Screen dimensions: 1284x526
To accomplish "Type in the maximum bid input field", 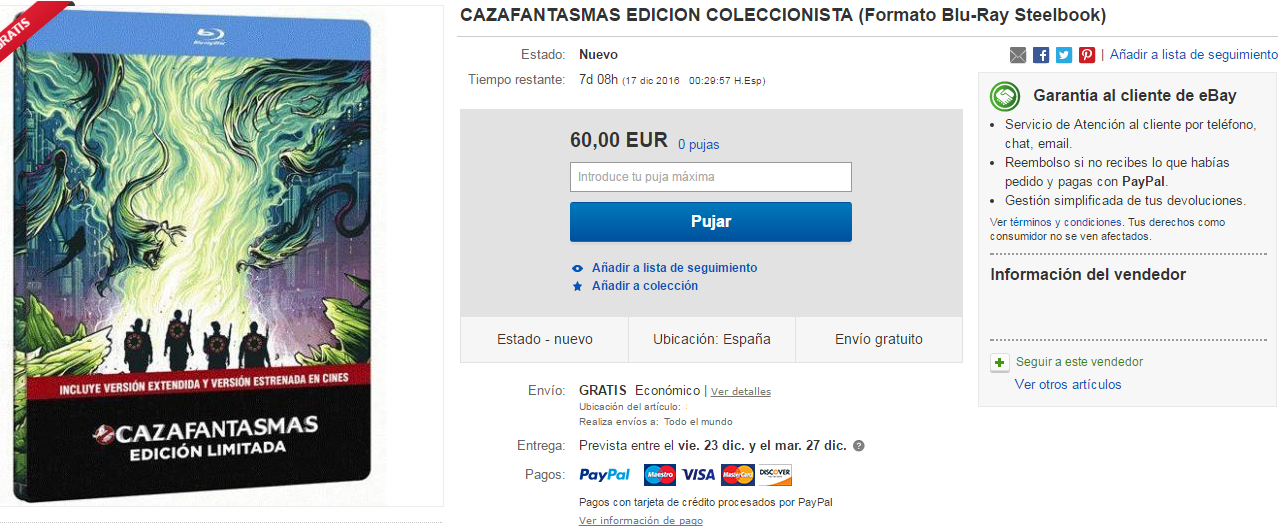I will 710,177.
